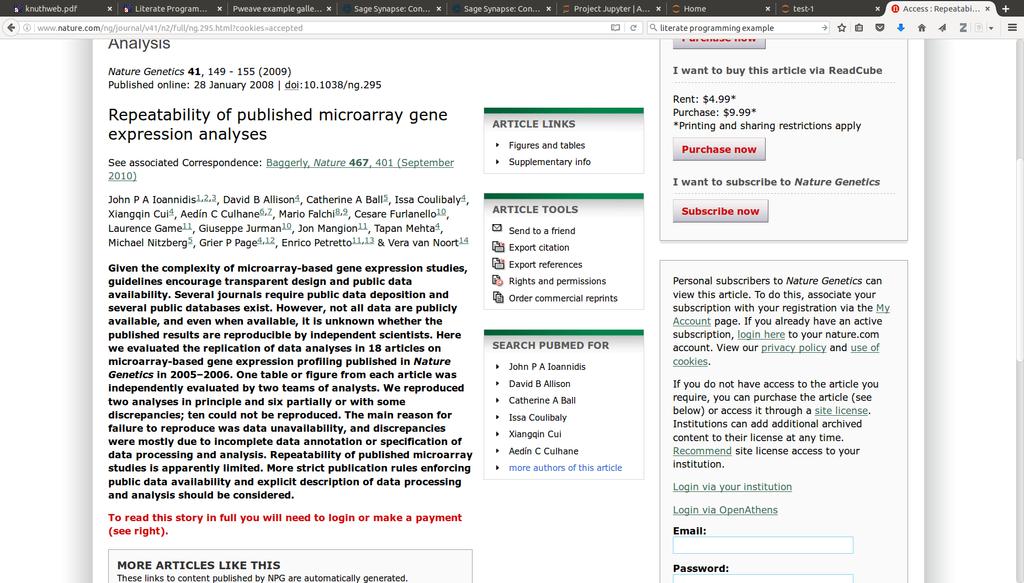Open the Figures and tables link
Viewport: 1024px width, 583px height.
(547, 146)
